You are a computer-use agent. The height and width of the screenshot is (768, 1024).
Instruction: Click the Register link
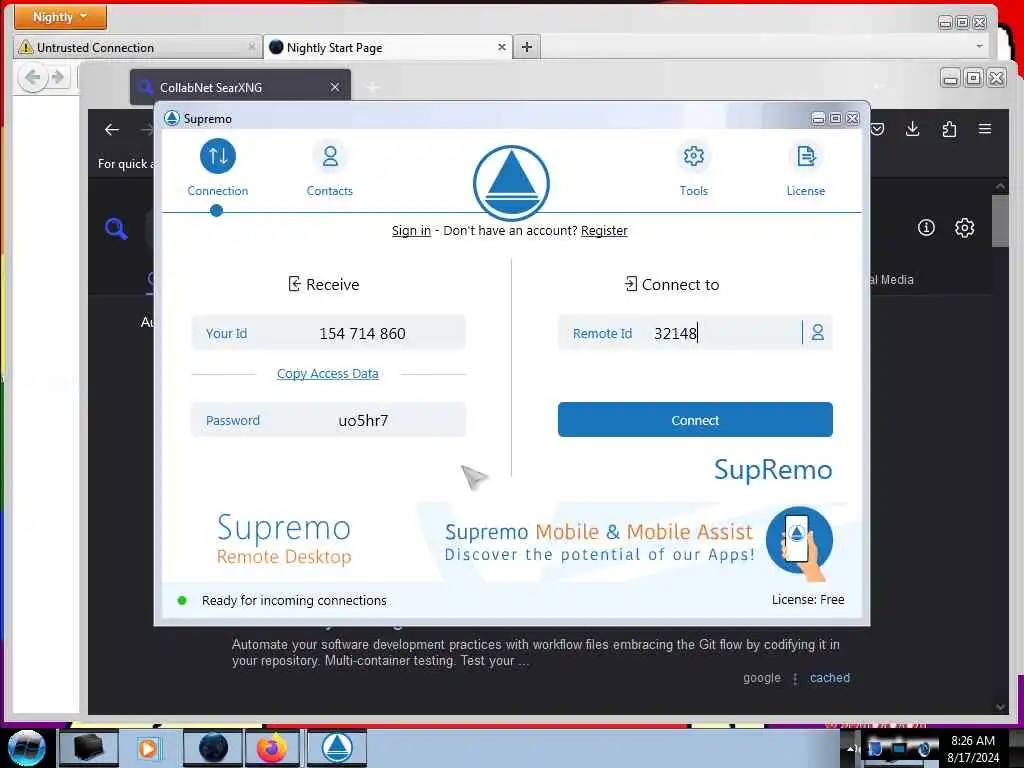pos(604,231)
